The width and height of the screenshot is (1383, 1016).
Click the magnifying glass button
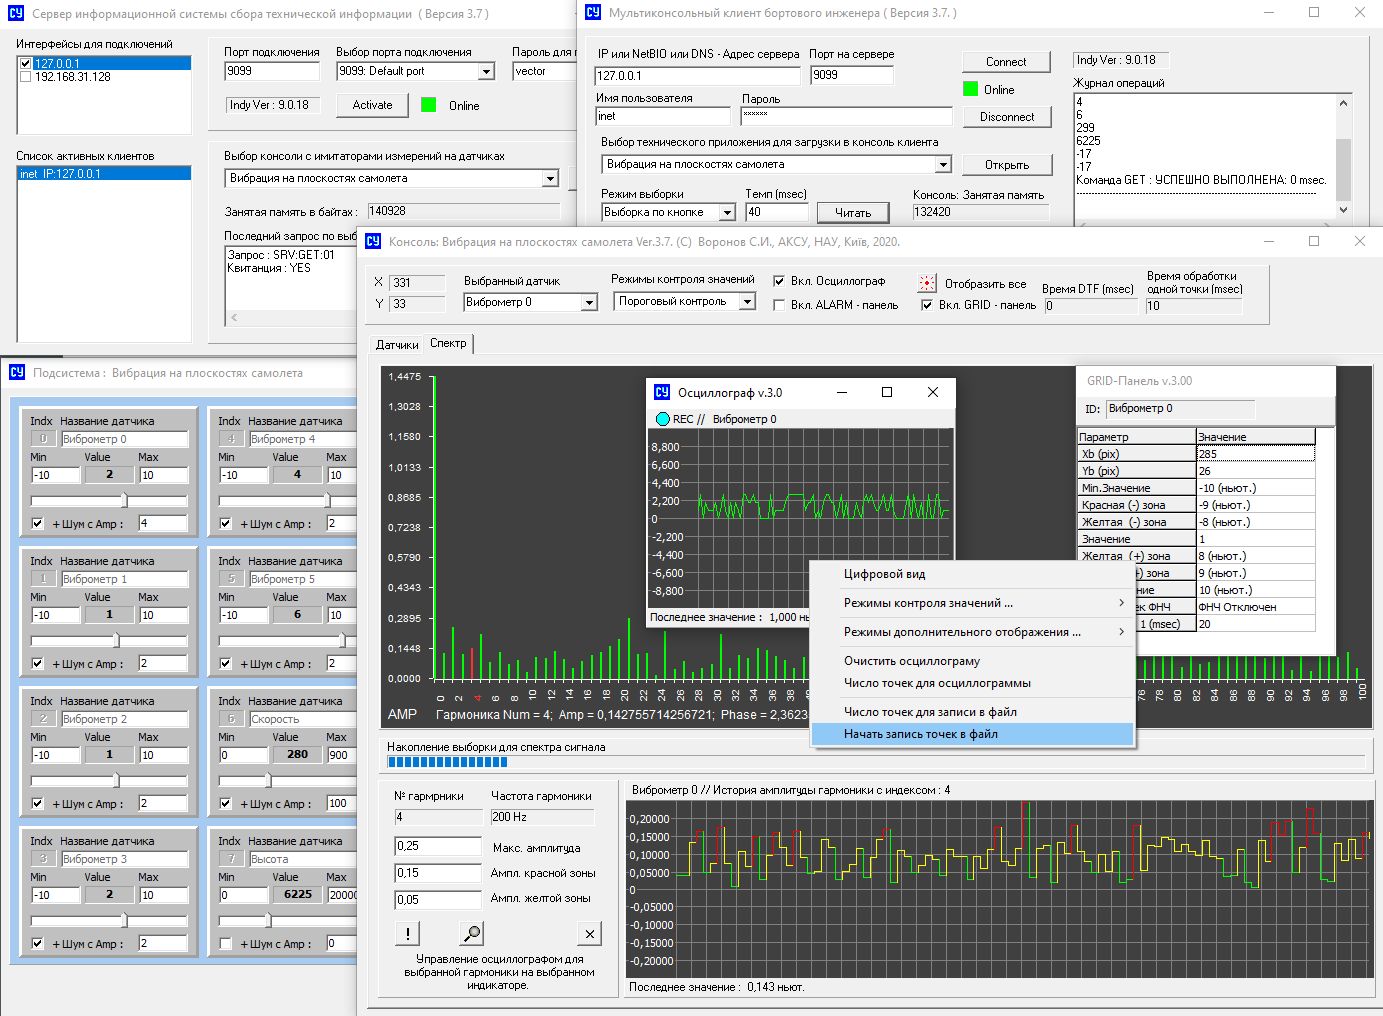[471, 933]
